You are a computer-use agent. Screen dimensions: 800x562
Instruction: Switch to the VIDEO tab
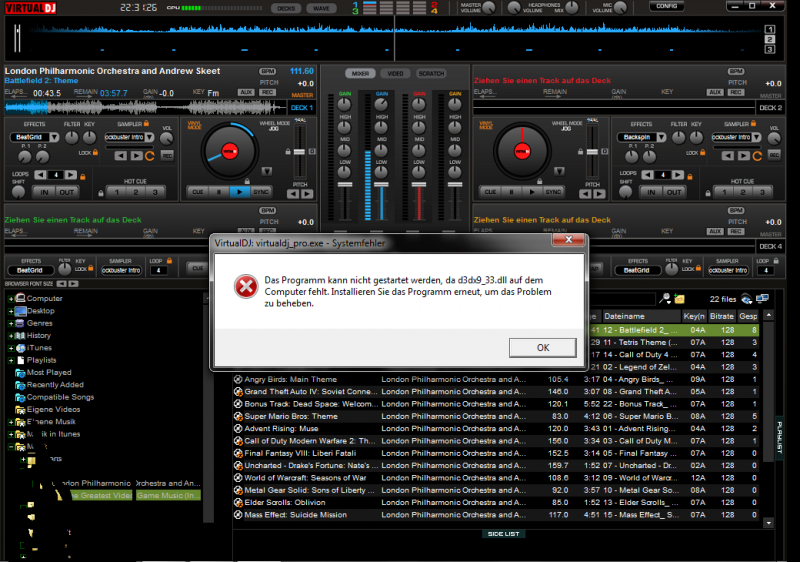(395, 73)
